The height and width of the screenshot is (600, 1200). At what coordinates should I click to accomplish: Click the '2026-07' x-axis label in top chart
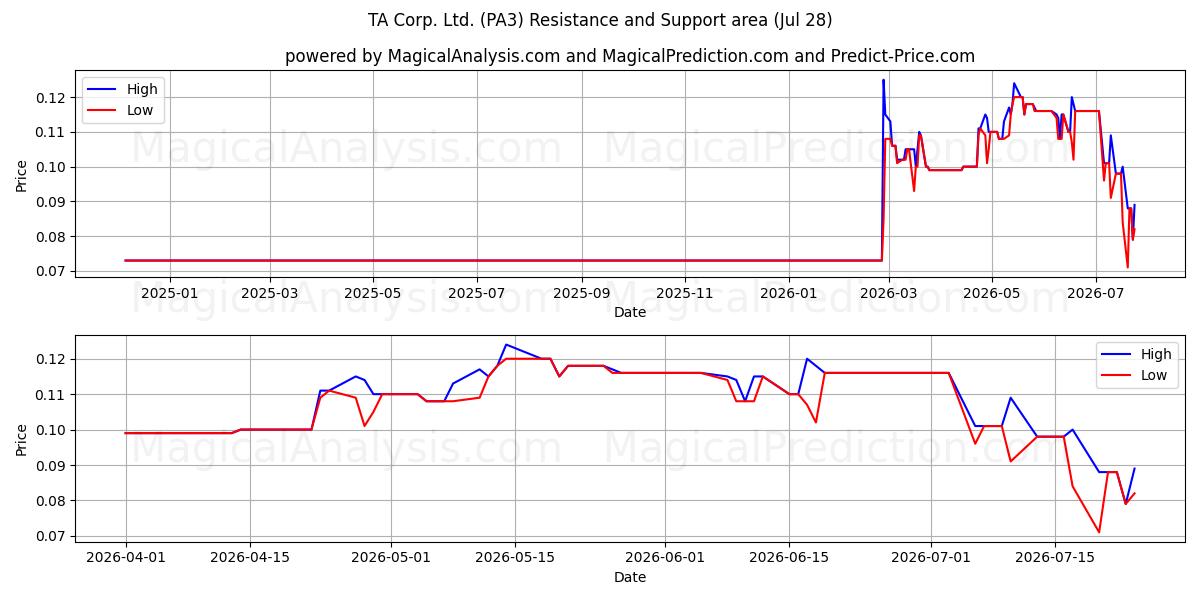[x=1096, y=293]
